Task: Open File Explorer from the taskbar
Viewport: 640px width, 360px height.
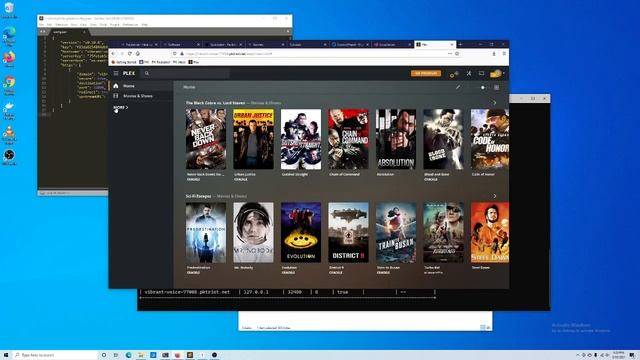Action: click(x=141, y=355)
